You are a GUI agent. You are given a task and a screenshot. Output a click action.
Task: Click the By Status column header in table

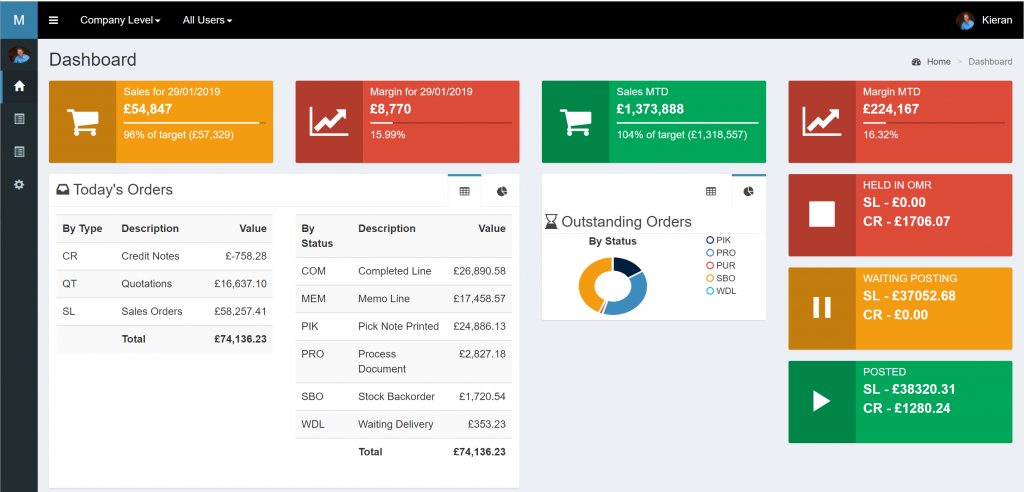point(317,236)
